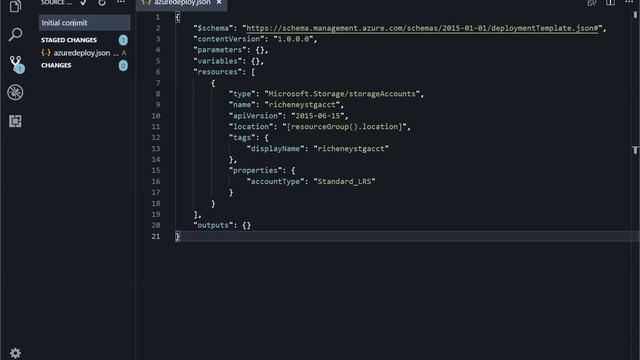The image size is (640, 360).
Task: Refresh the source control panel
Action: pos(102,2)
